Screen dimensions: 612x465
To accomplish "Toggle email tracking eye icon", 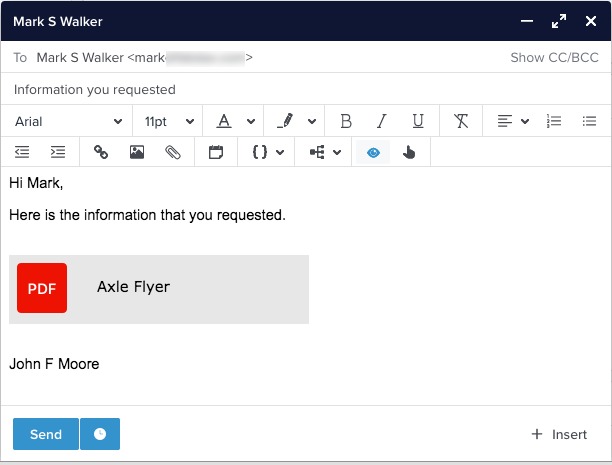I will (x=373, y=152).
